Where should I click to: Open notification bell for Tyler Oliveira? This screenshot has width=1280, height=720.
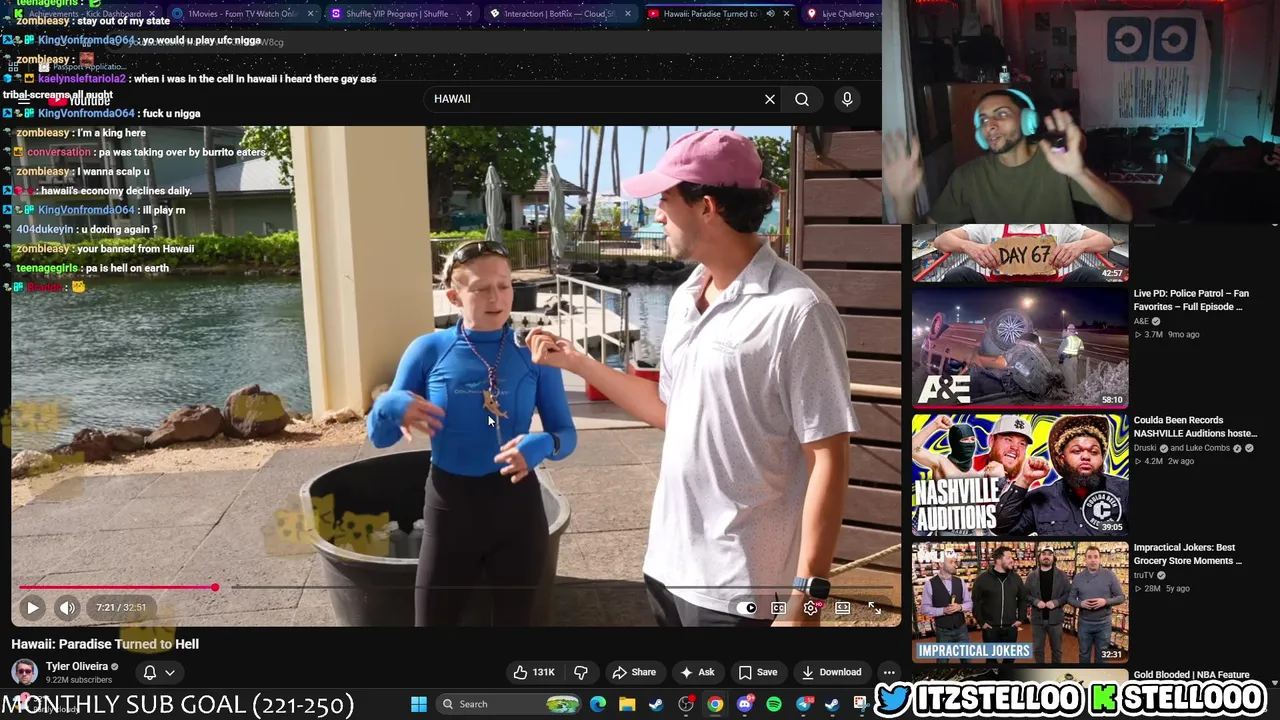click(x=149, y=672)
